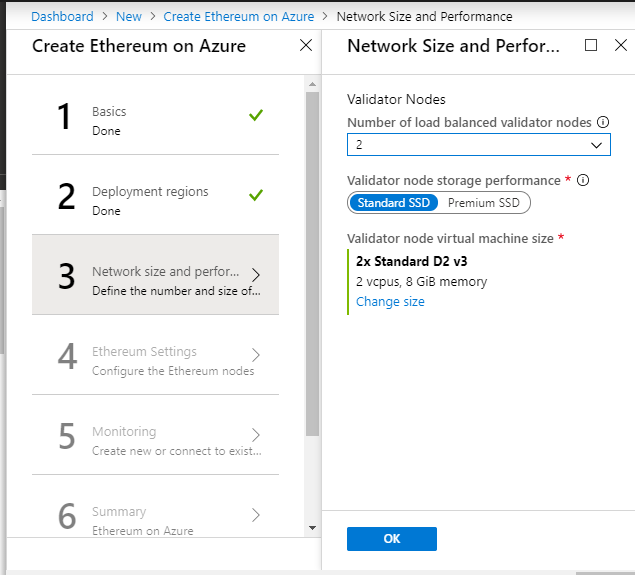635x575 pixels.
Task: Select Premium SSD storage option
Action: click(484, 202)
